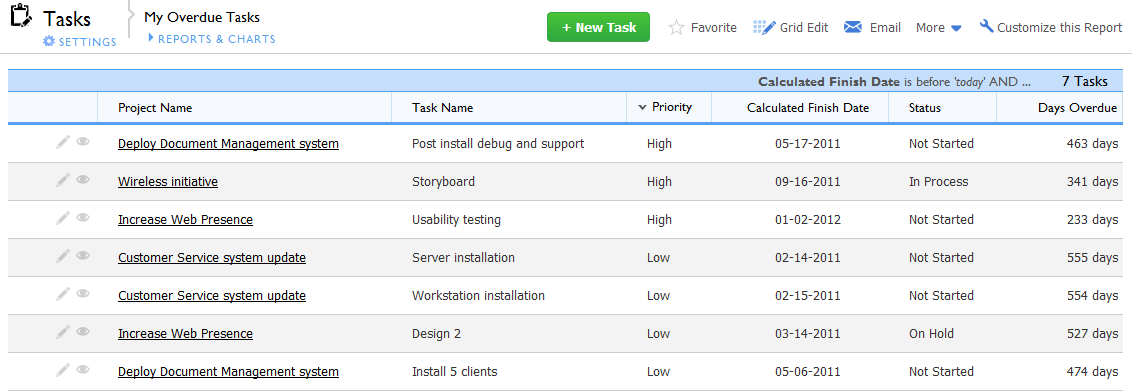Click the eye icon for Install 5 clients row
Viewport: 1132px width, 391px height.
[83, 369]
